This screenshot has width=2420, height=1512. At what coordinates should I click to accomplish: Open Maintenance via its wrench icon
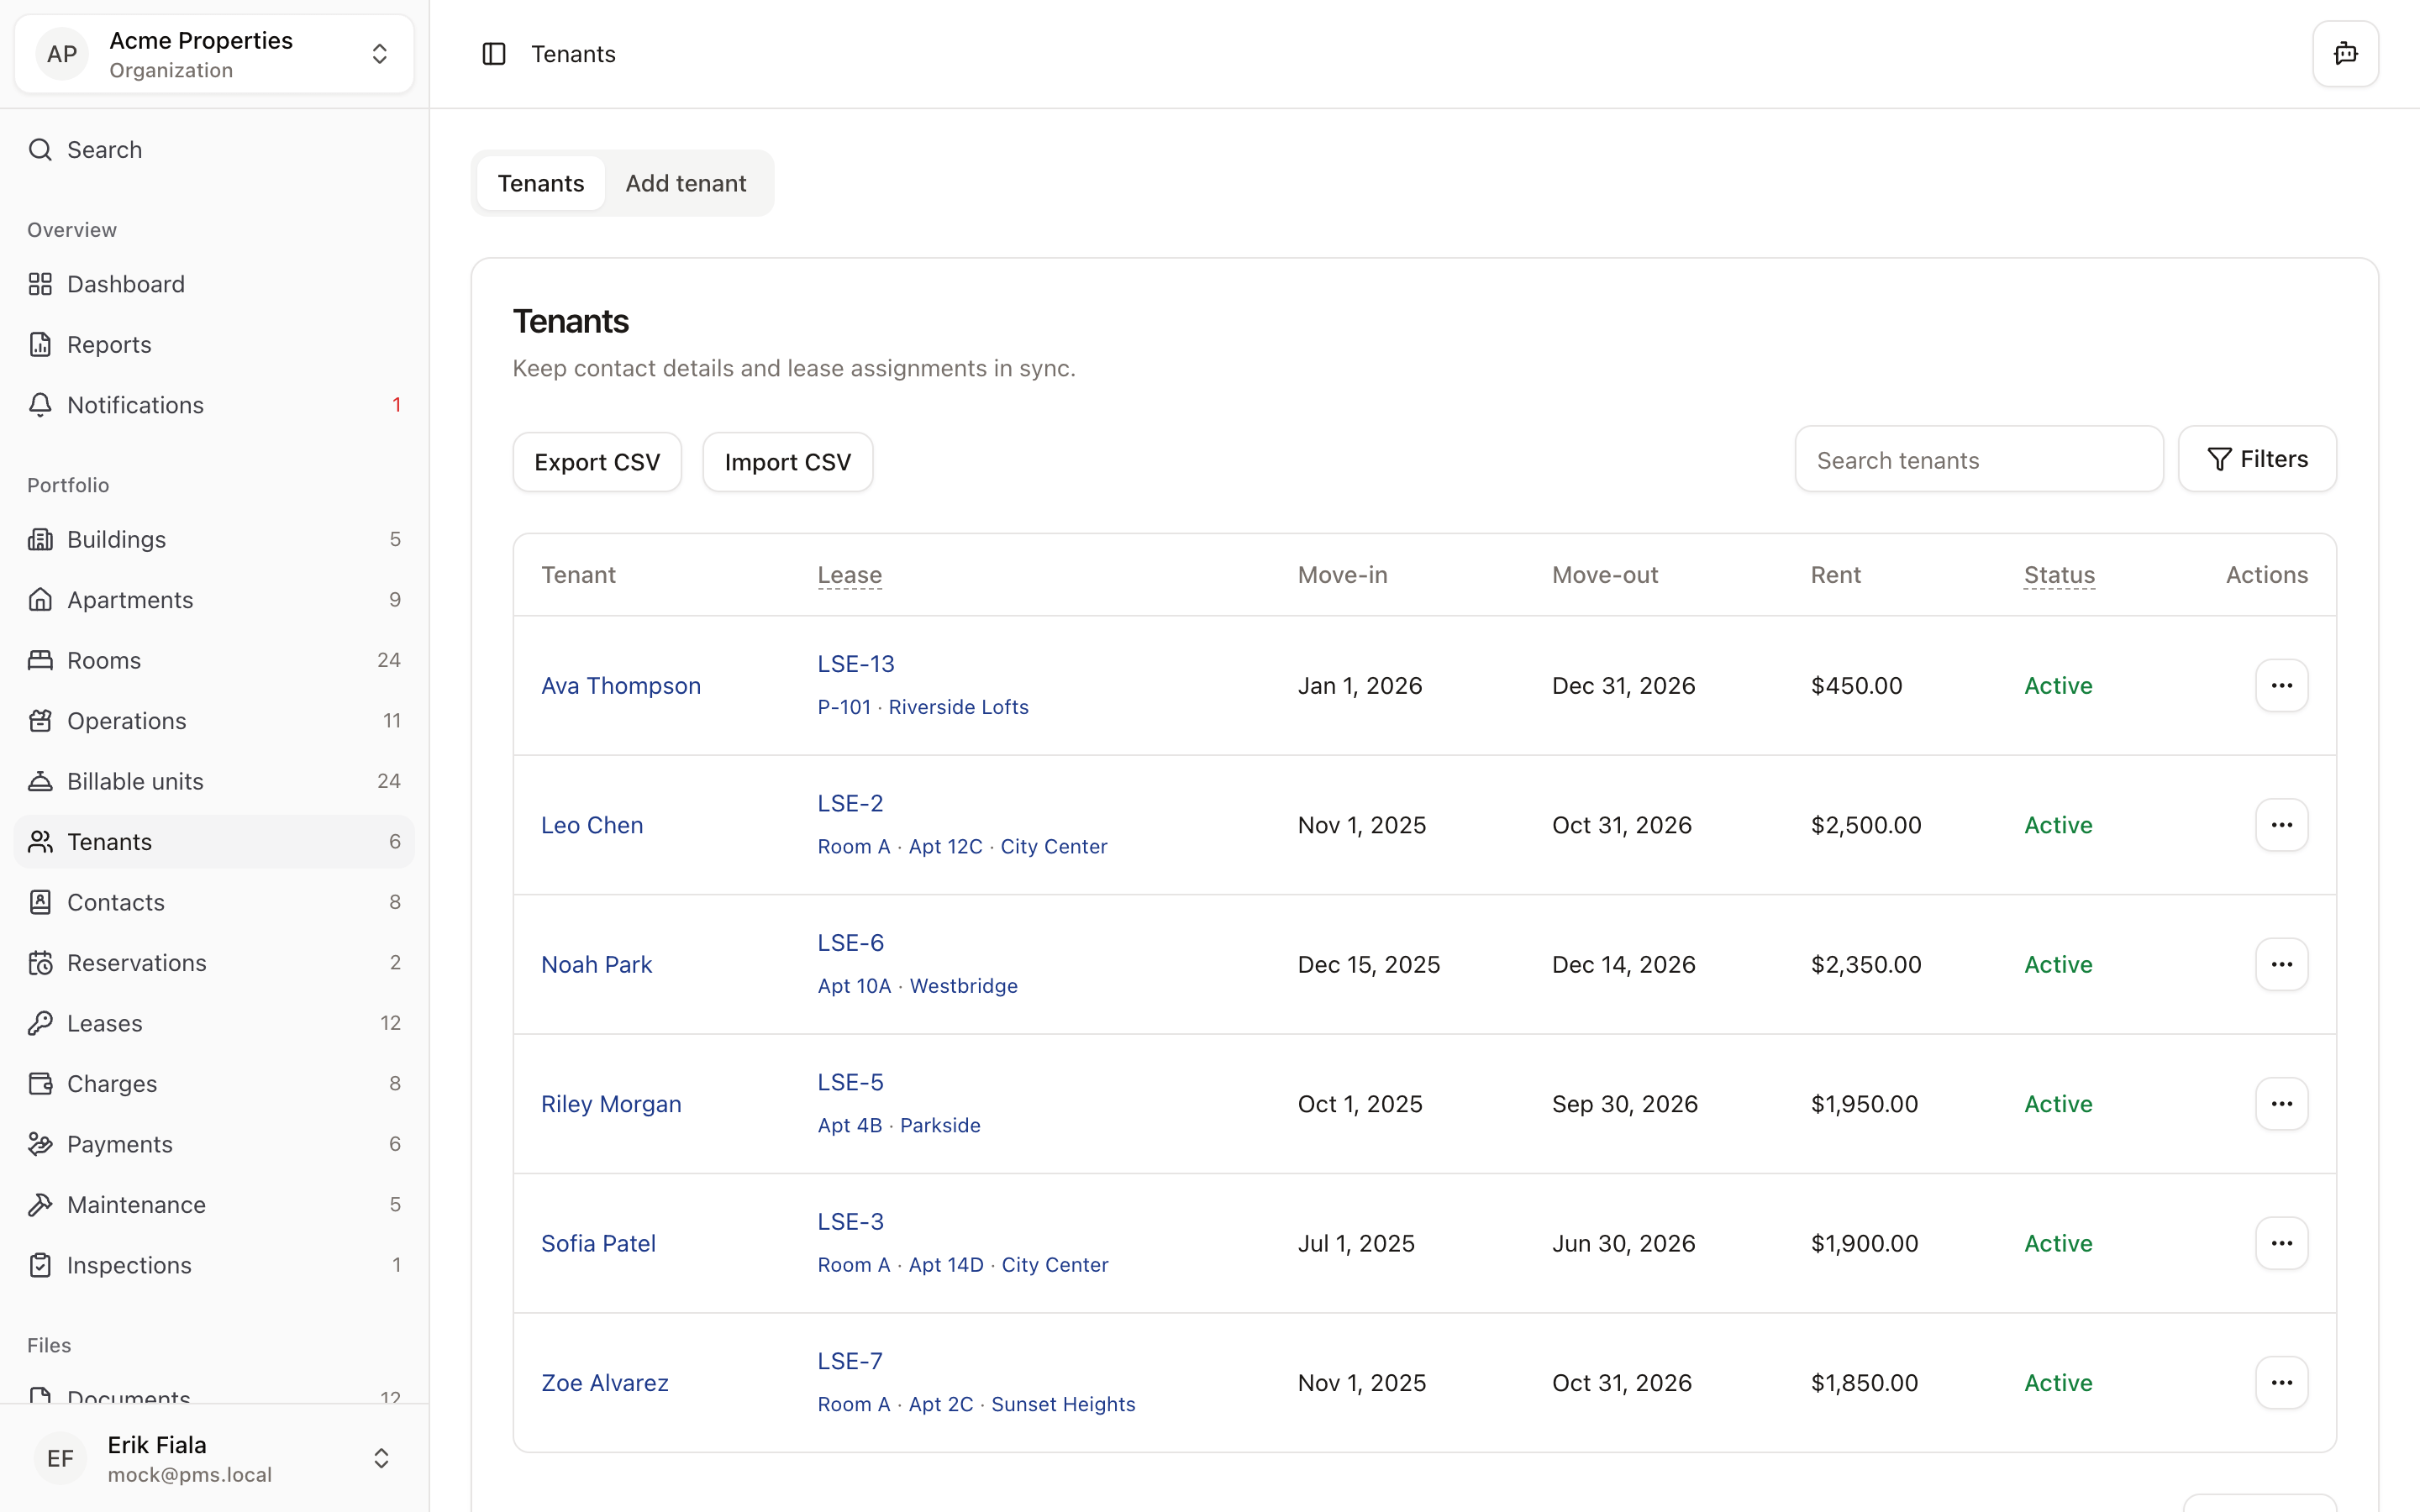40,1204
